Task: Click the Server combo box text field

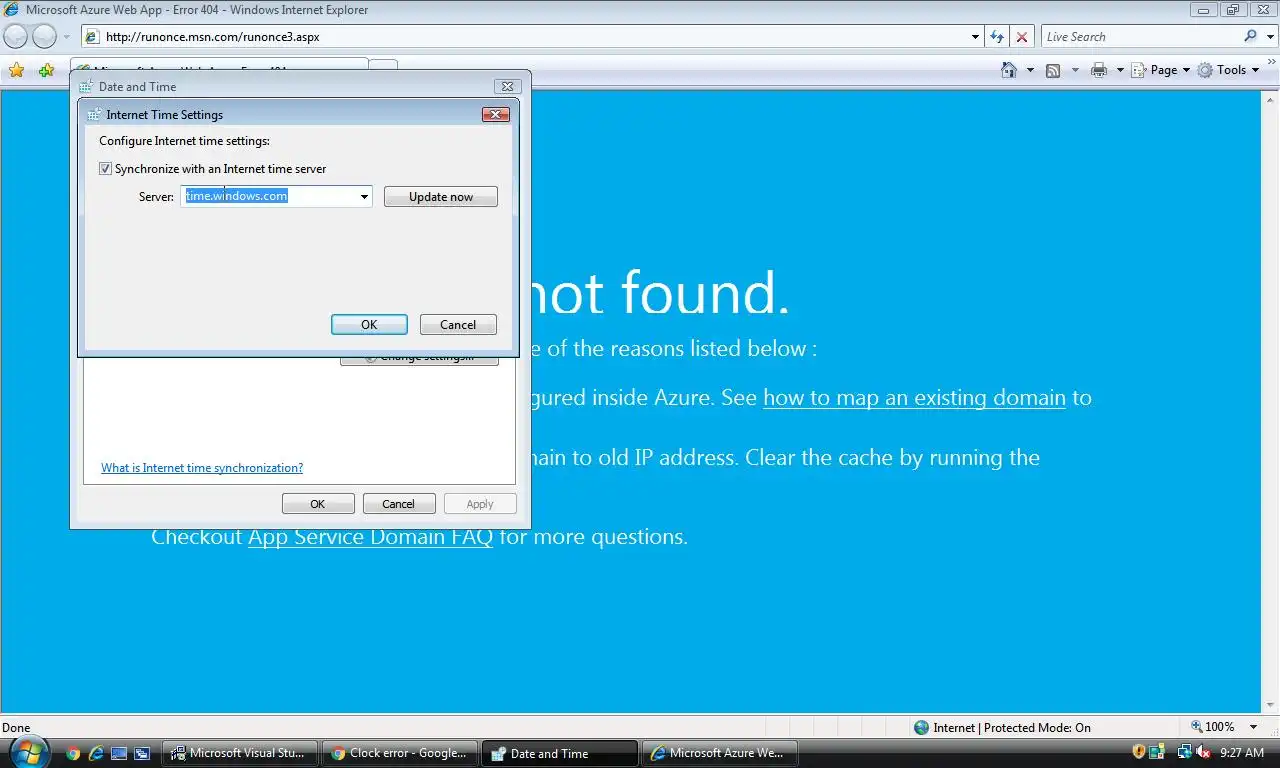Action: 269,196
